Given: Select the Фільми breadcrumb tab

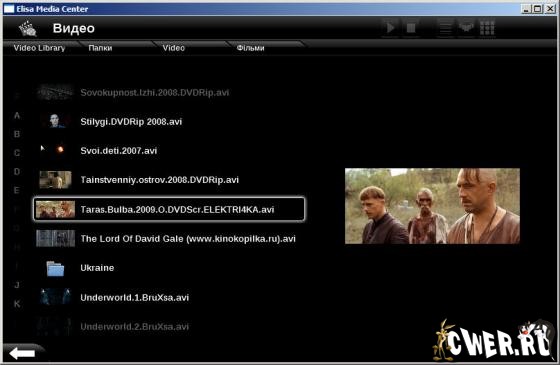Looking at the screenshot, I should tap(250, 48).
